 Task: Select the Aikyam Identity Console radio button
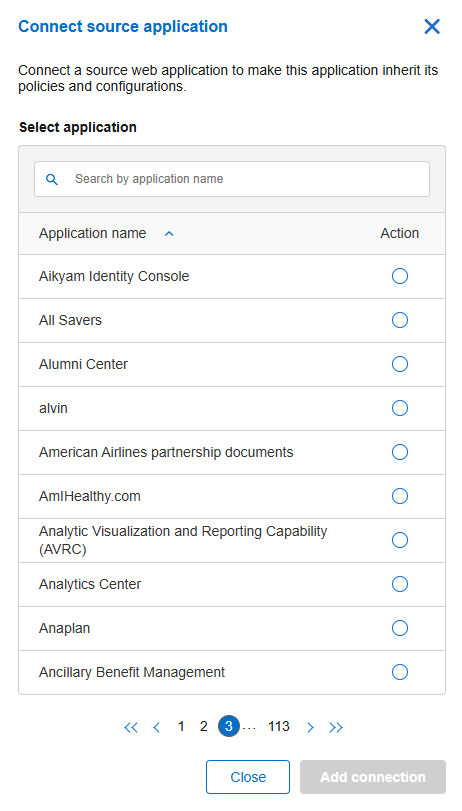[x=399, y=276]
